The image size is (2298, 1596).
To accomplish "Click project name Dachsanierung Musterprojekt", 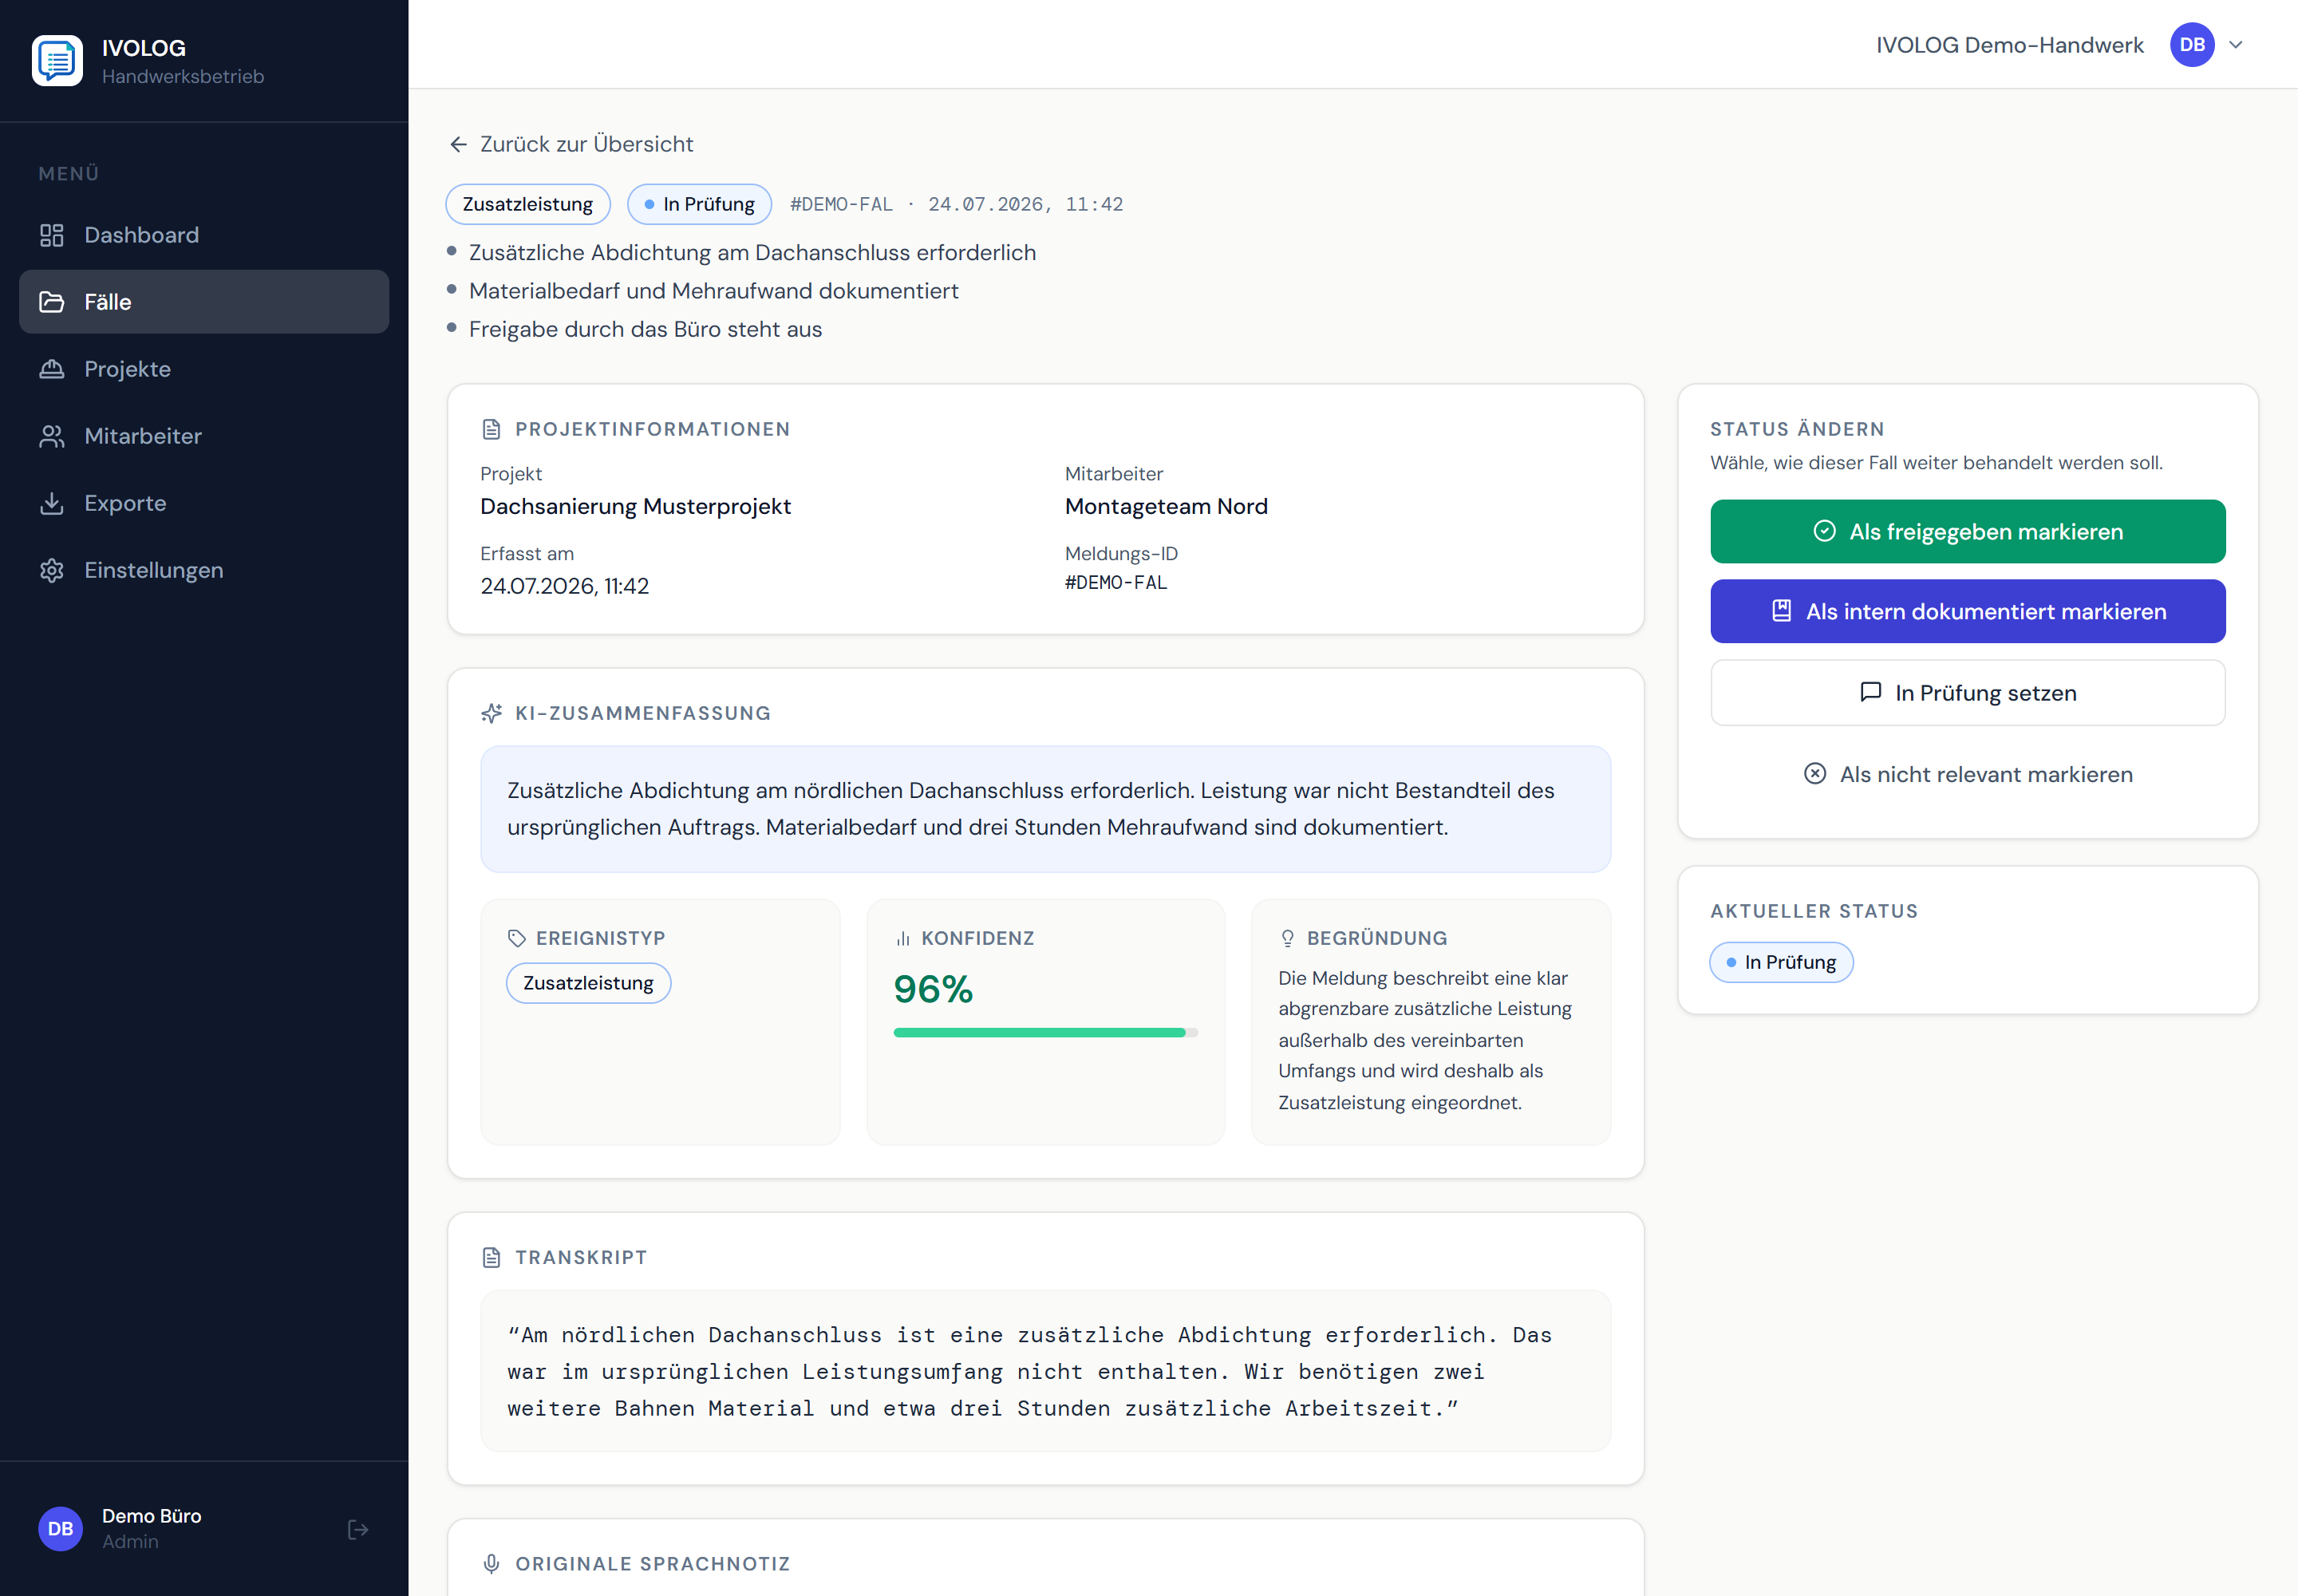I will click(x=635, y=506).
